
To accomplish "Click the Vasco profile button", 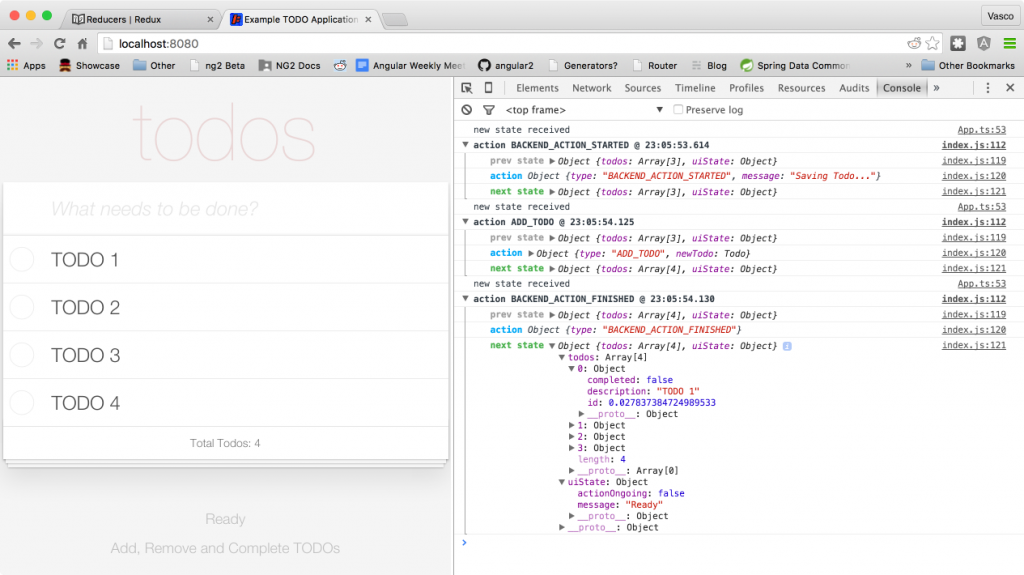I will [1000, 16].
